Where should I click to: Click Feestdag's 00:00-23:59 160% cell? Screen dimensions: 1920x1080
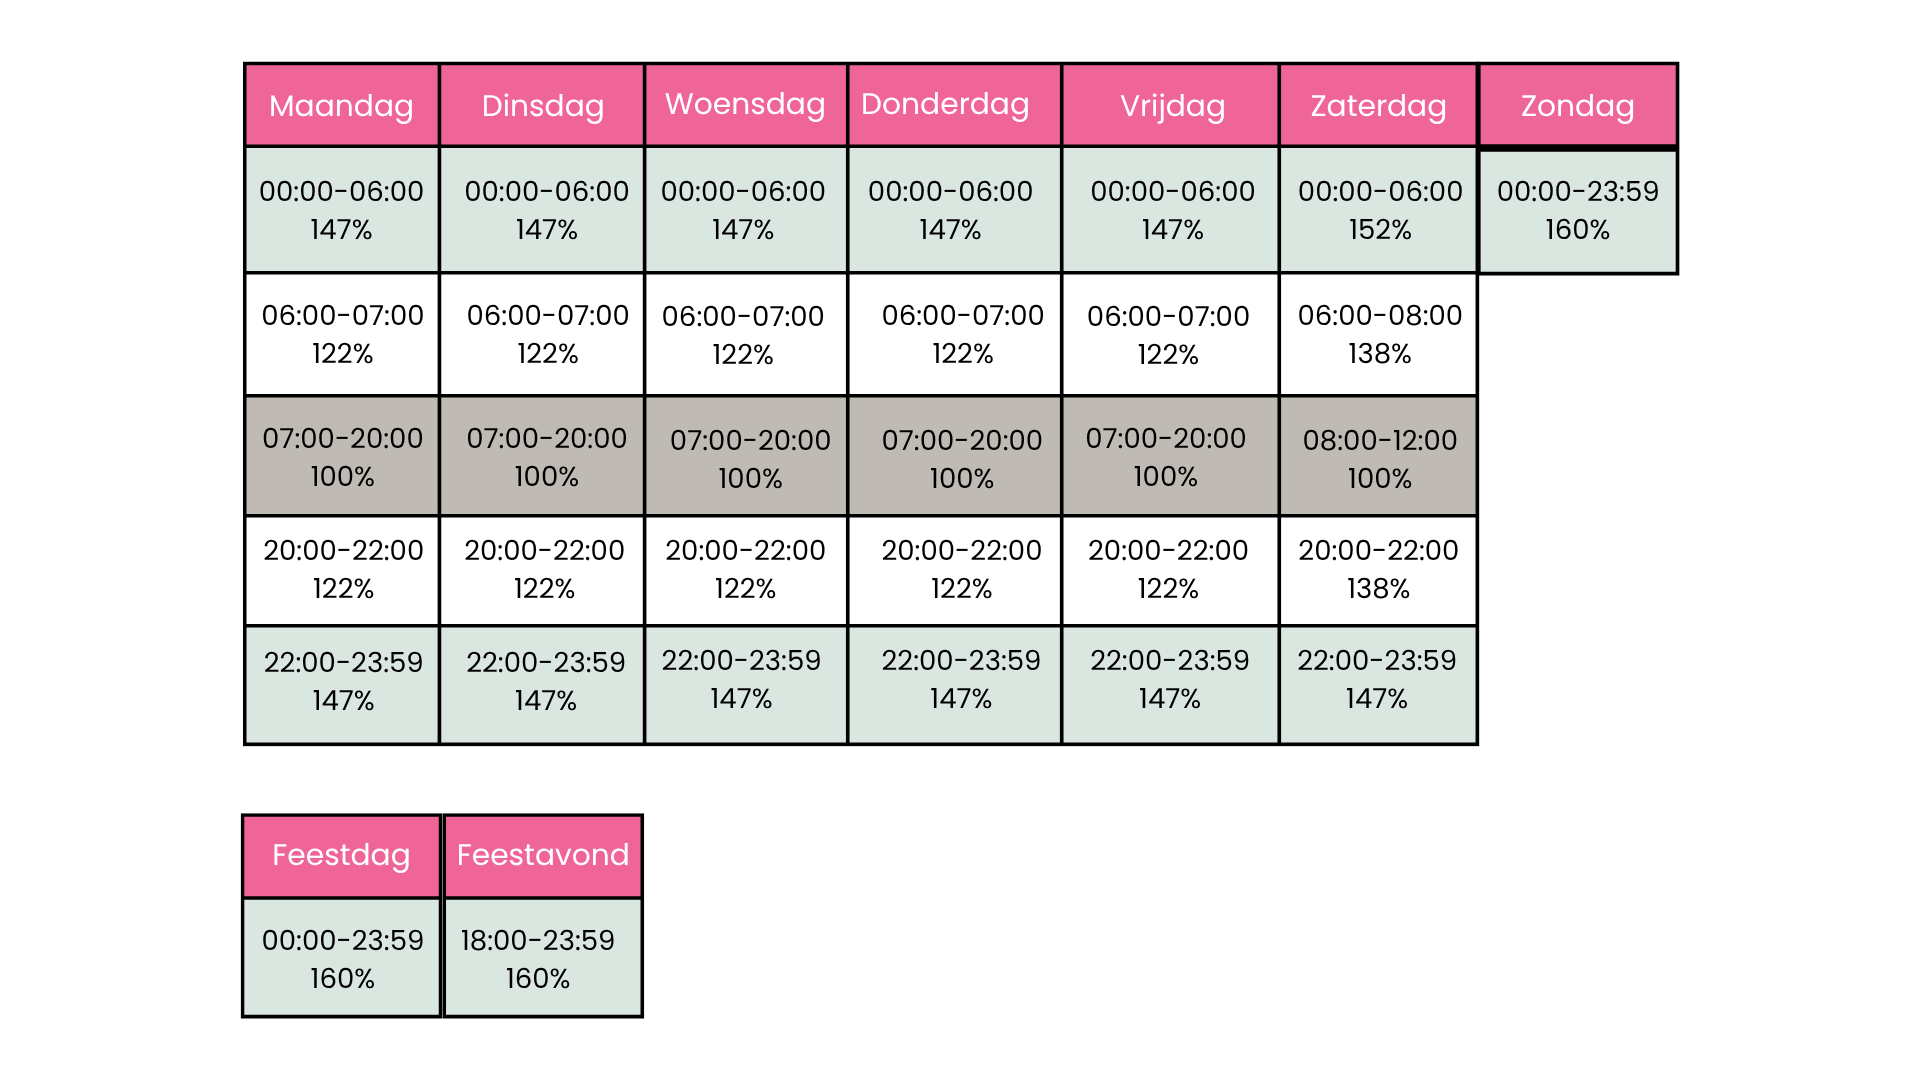tap(341, 957)
